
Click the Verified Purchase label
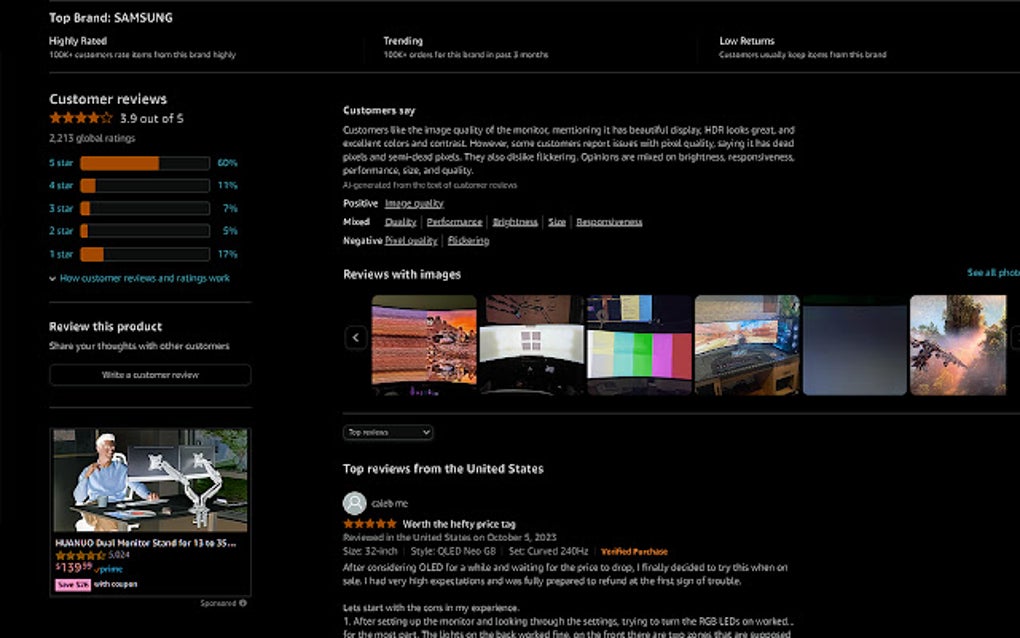634,552
